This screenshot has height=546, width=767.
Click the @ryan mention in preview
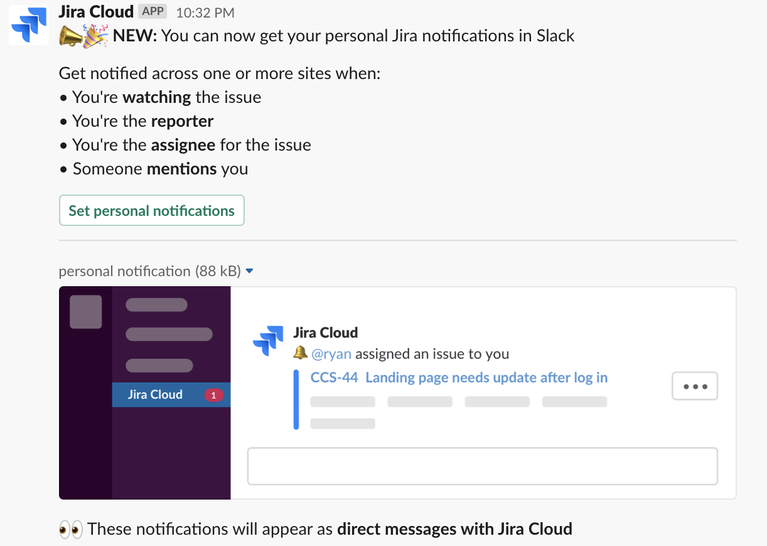pos(331,354)
